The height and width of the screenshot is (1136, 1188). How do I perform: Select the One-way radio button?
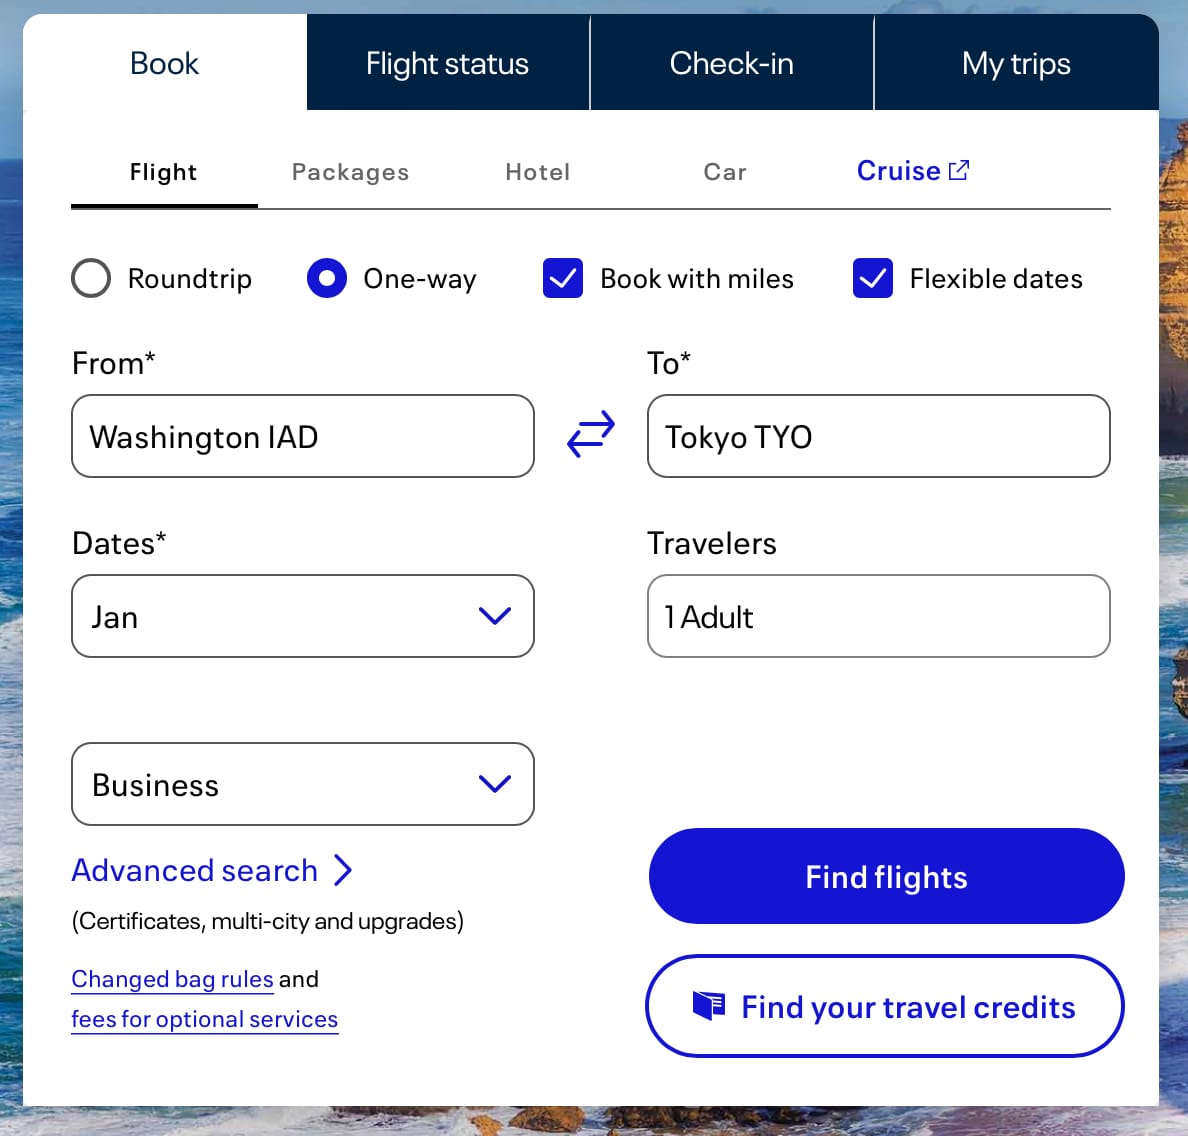click(327, 278)
